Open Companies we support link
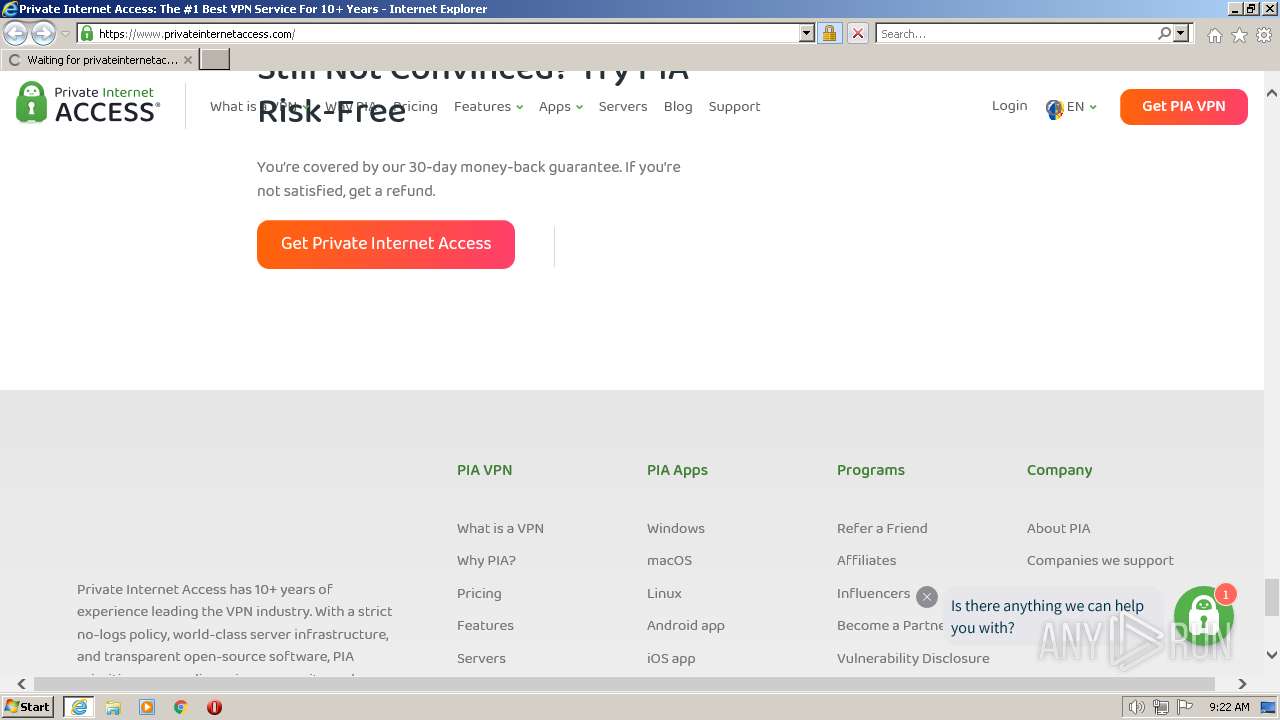 tap(1100, 560)
